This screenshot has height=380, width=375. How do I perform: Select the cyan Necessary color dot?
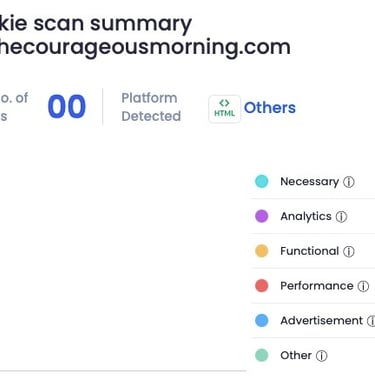coord(262,181)
